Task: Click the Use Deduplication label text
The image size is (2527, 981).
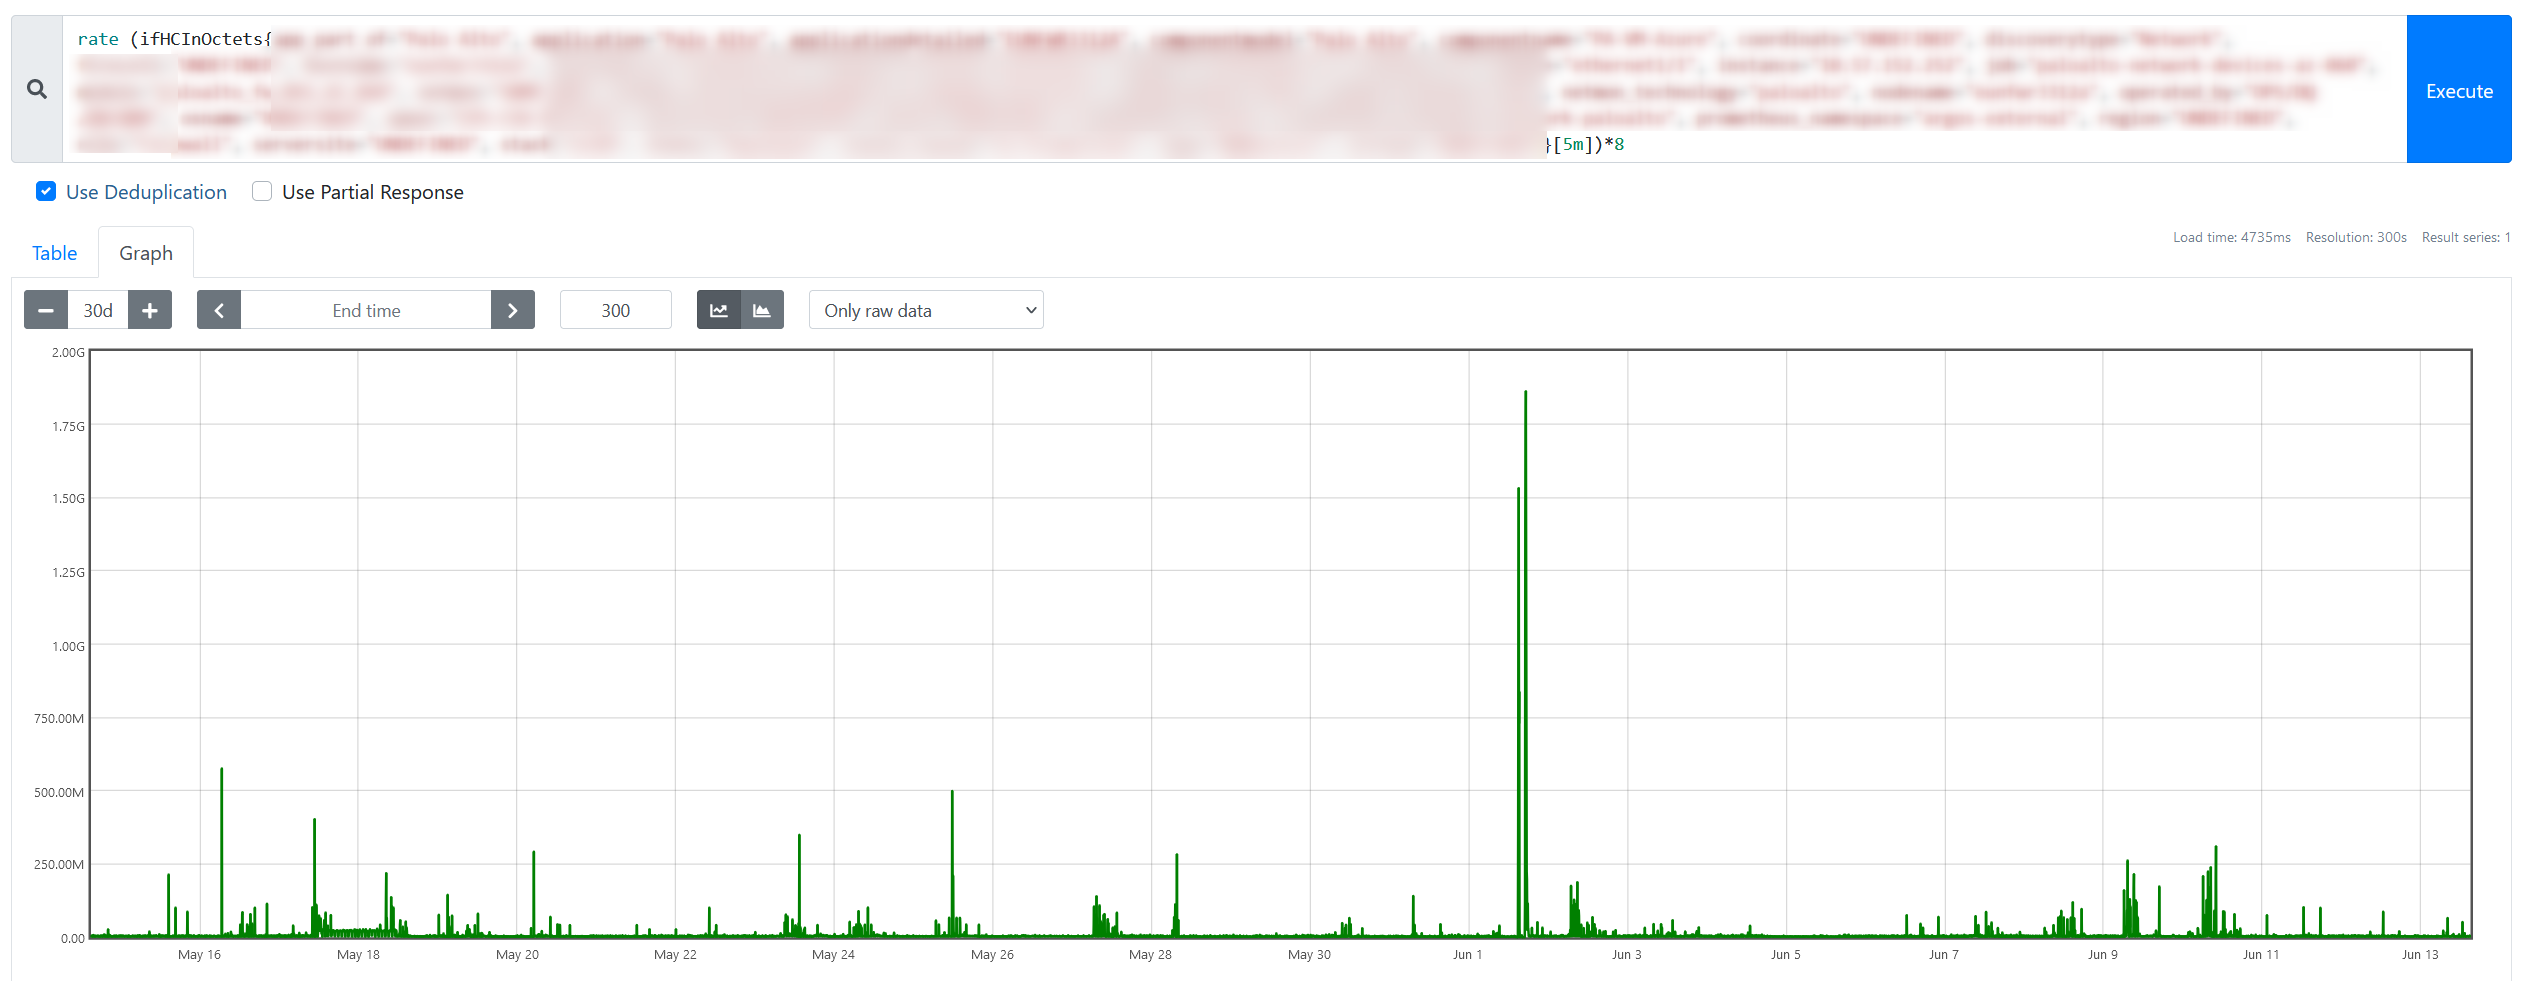Action: point(146,192)
